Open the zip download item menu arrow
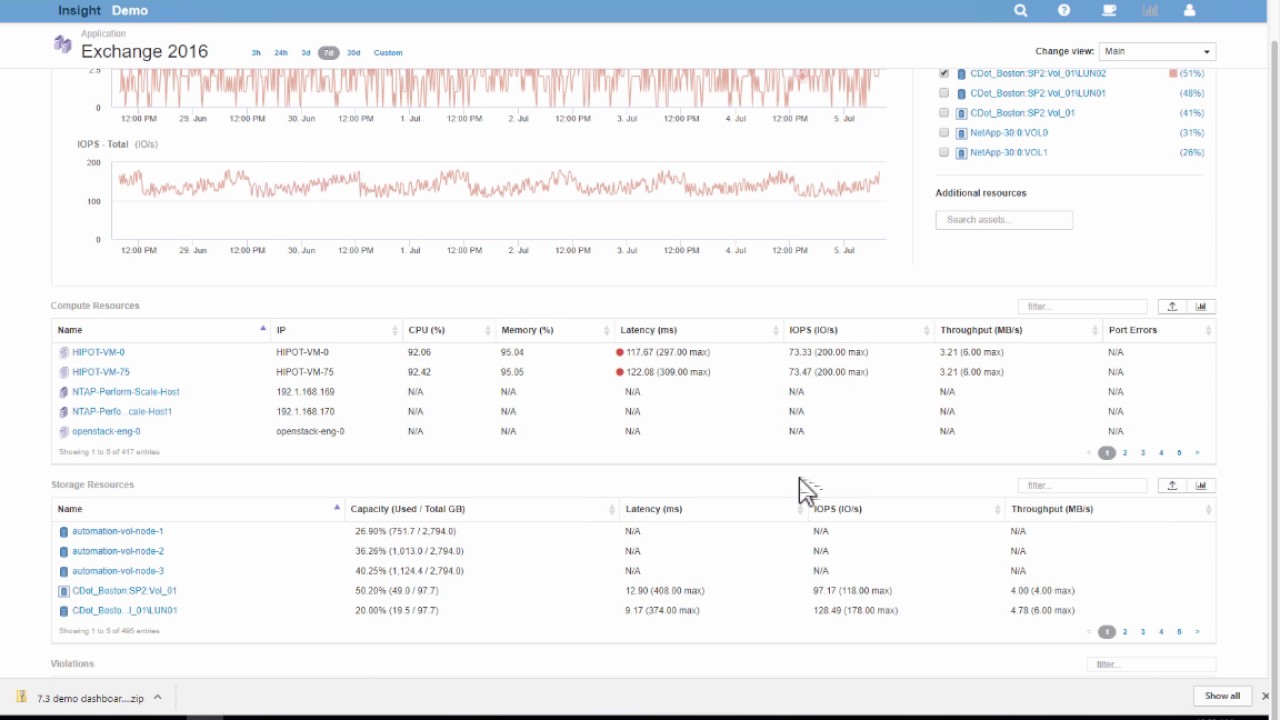The width and height of the screenshot is (1280, 720). (x=157, y=698)
